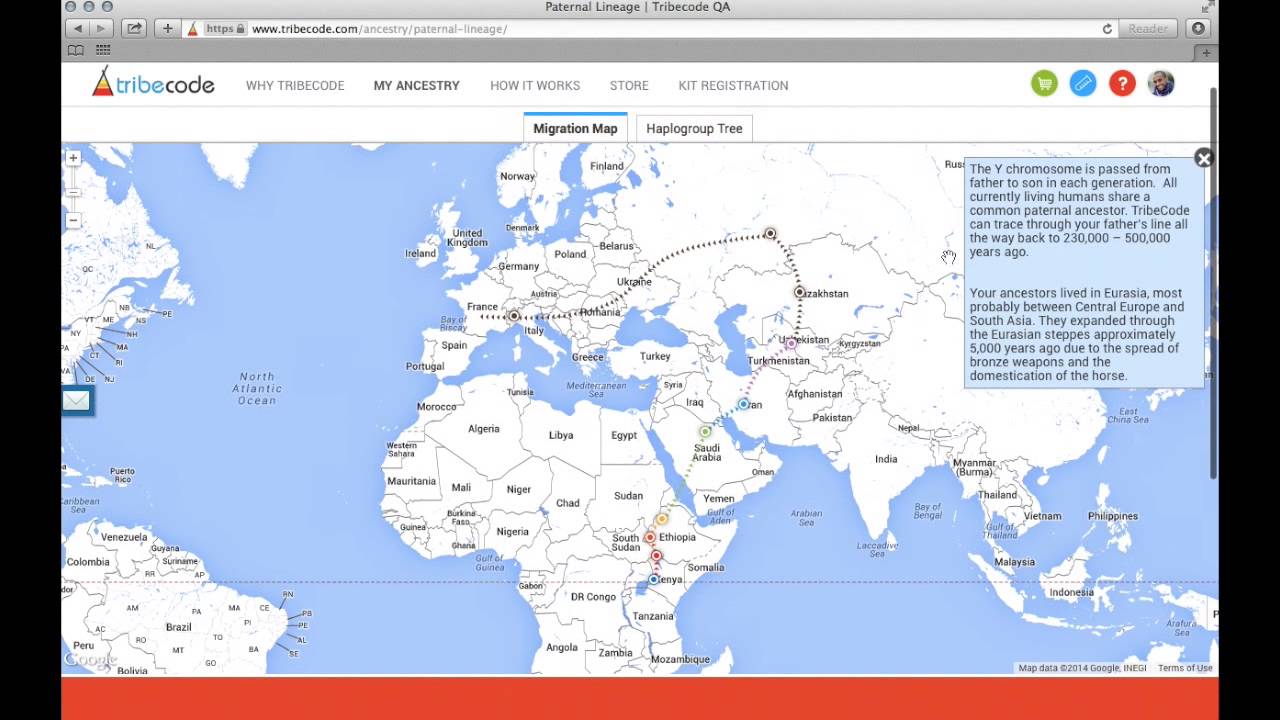Image resolution: width=1280 pixels, height=720 pixels.
Task: Click the Safari share icon
Action: pos(134,29)
